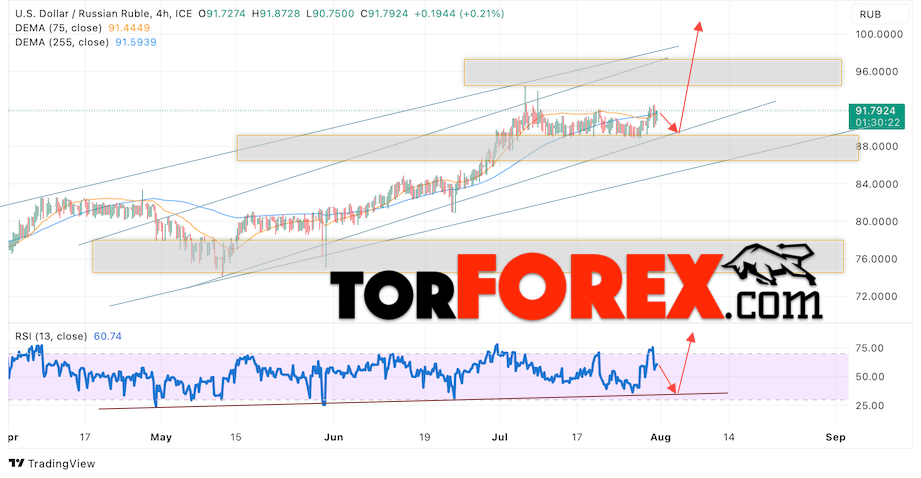This screenshot has width=921, height=478.
Task: Click the 100.0000 price axis label
Action: pyautogui.click(x=879, y=35)
